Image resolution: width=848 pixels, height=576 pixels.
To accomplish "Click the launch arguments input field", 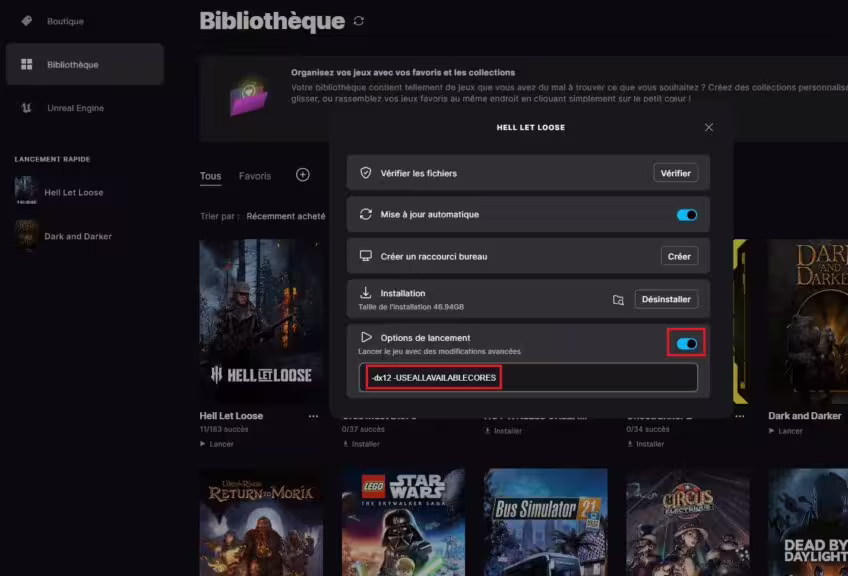I will coord(528,378).
